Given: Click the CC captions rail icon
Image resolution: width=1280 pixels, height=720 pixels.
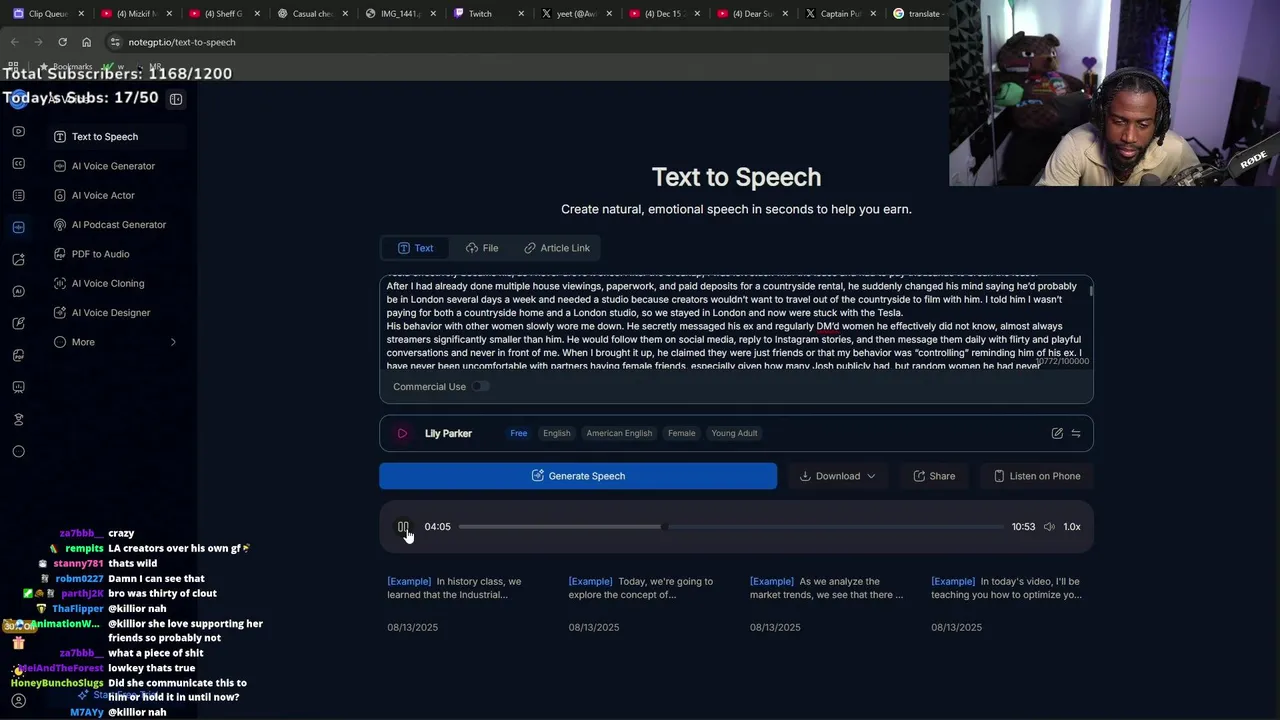Looking at the screenshot, I should (x=18, y=163).
